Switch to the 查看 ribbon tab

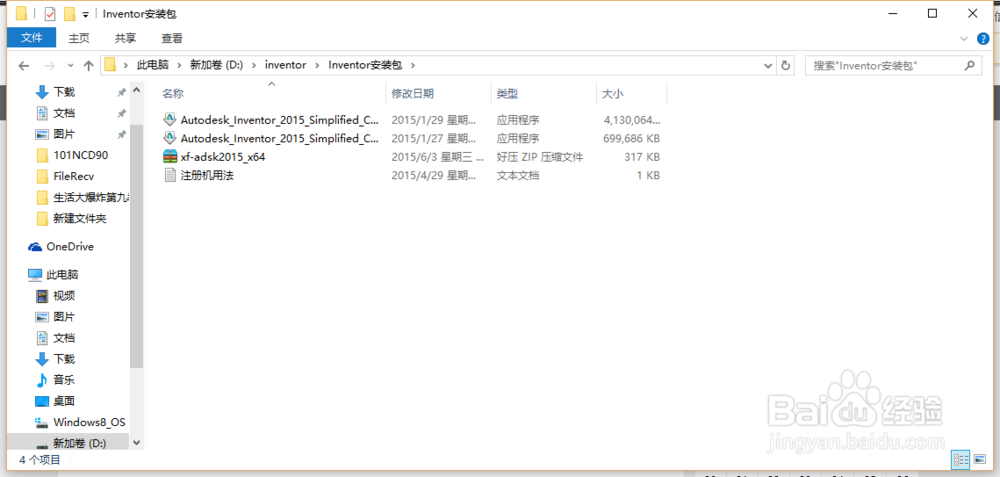(172, 38)
